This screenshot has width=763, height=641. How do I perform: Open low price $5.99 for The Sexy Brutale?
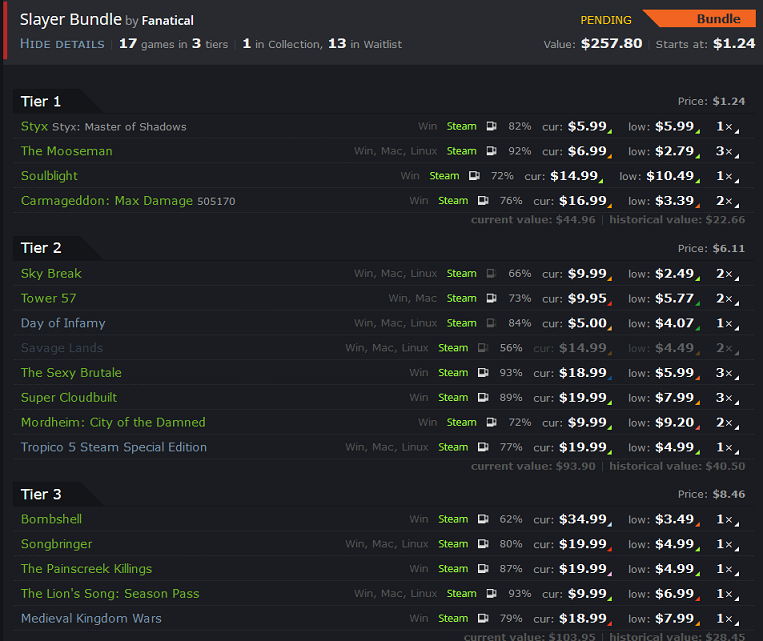(677, 373)
